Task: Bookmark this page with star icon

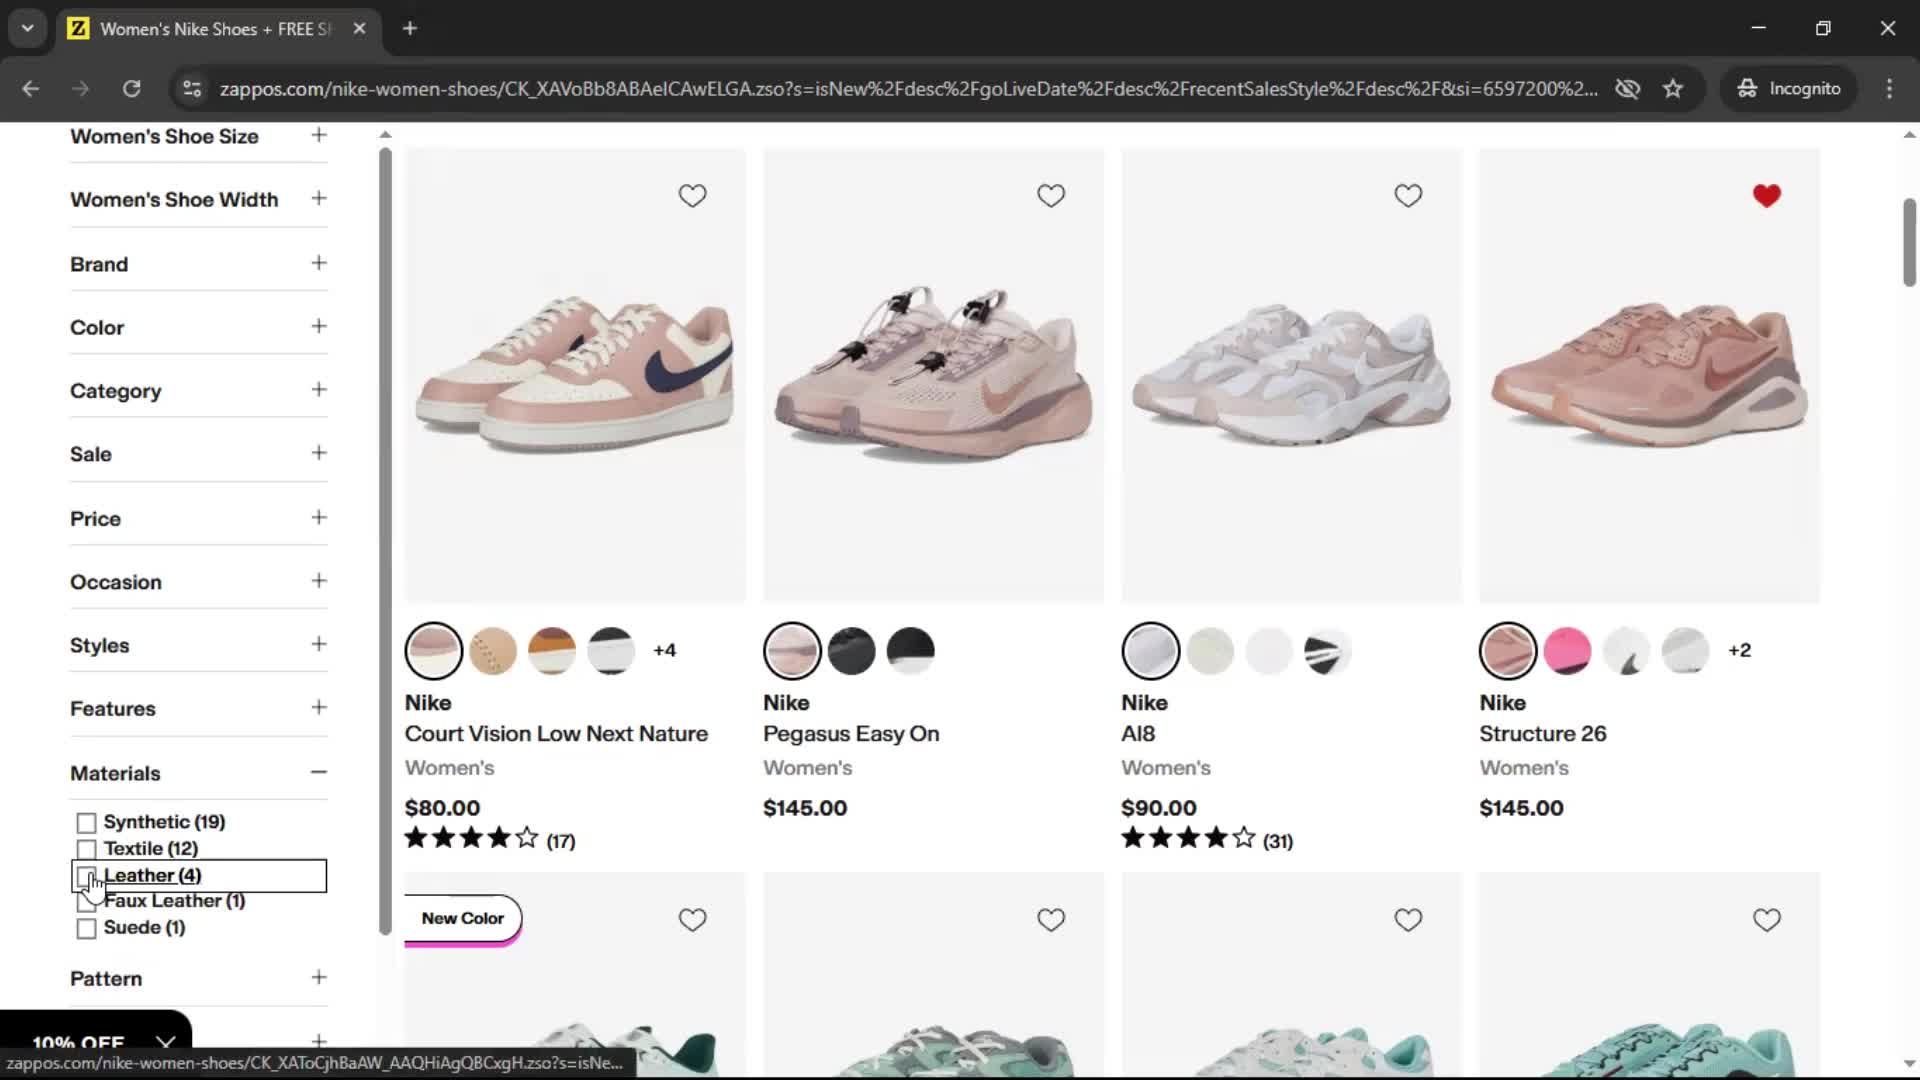Action: point(1673,88)
